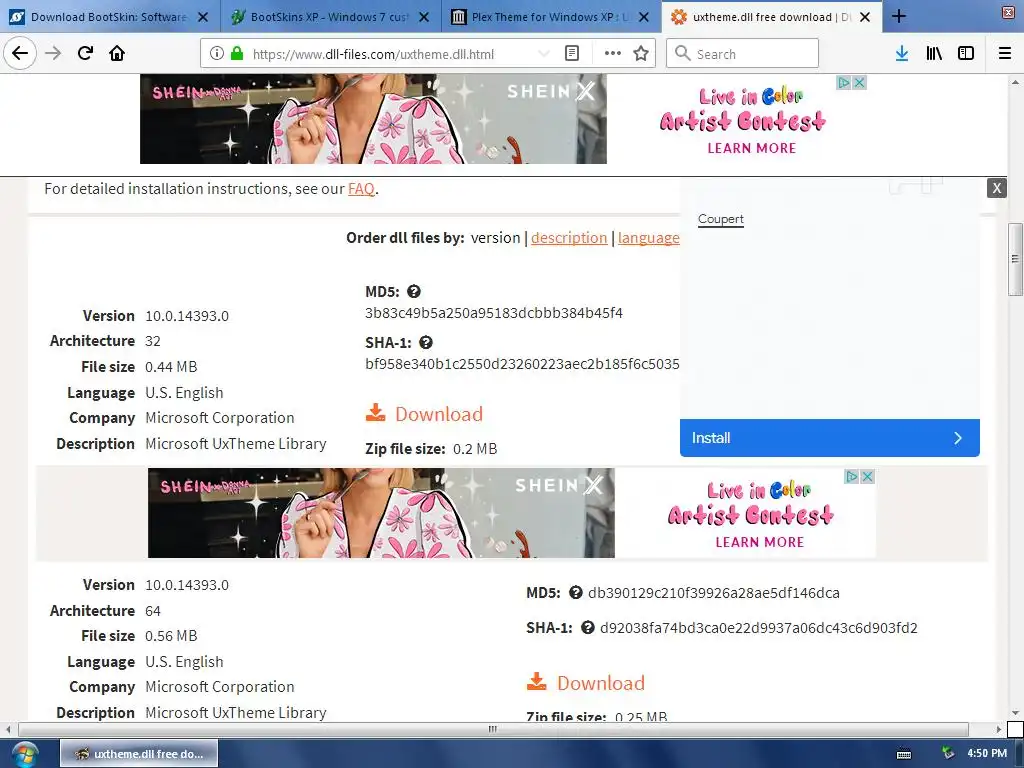Click LEARN MORE in second ad

760,542
